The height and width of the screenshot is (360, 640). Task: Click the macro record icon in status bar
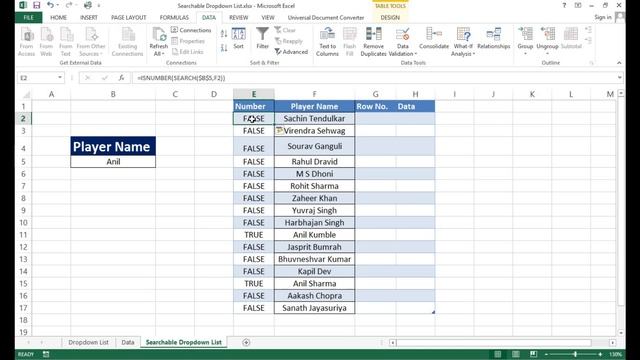[46, 354]
